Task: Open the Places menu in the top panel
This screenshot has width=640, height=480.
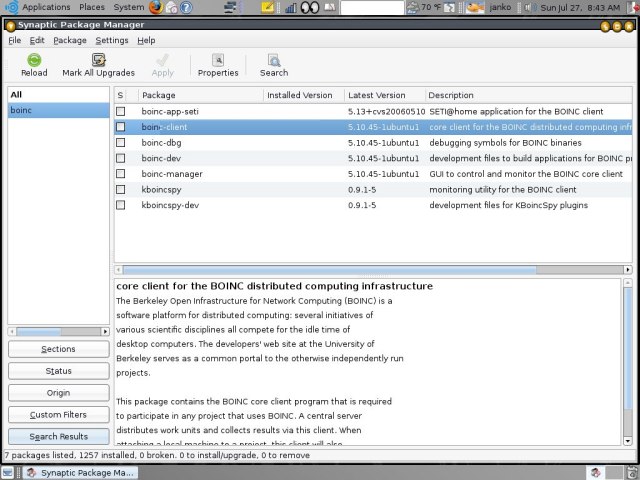Action: tap(92, 7)
